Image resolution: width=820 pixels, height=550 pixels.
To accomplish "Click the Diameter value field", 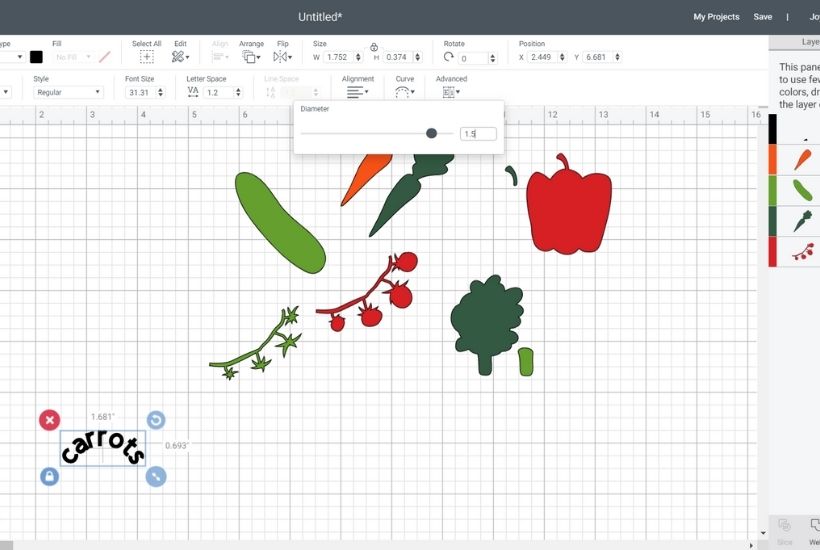I will point(478,134).
